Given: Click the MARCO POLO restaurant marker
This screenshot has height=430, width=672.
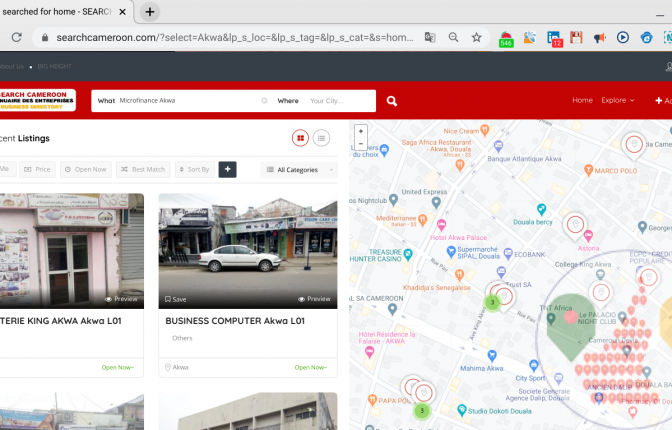Looking at the screenshot, I should coord(588,170).
